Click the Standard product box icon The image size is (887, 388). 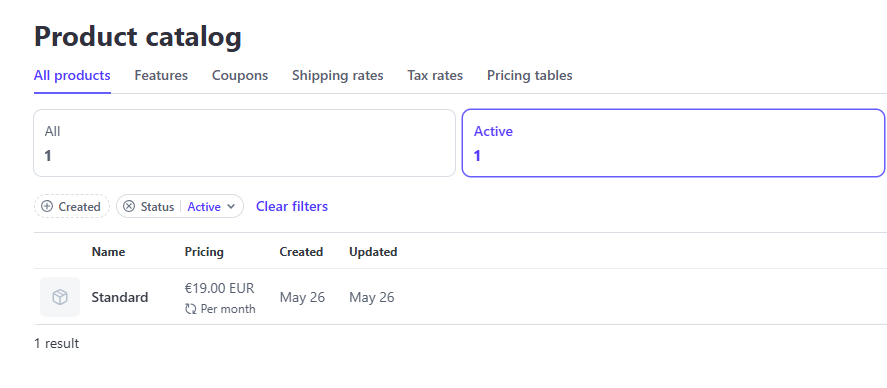(60, 297)
